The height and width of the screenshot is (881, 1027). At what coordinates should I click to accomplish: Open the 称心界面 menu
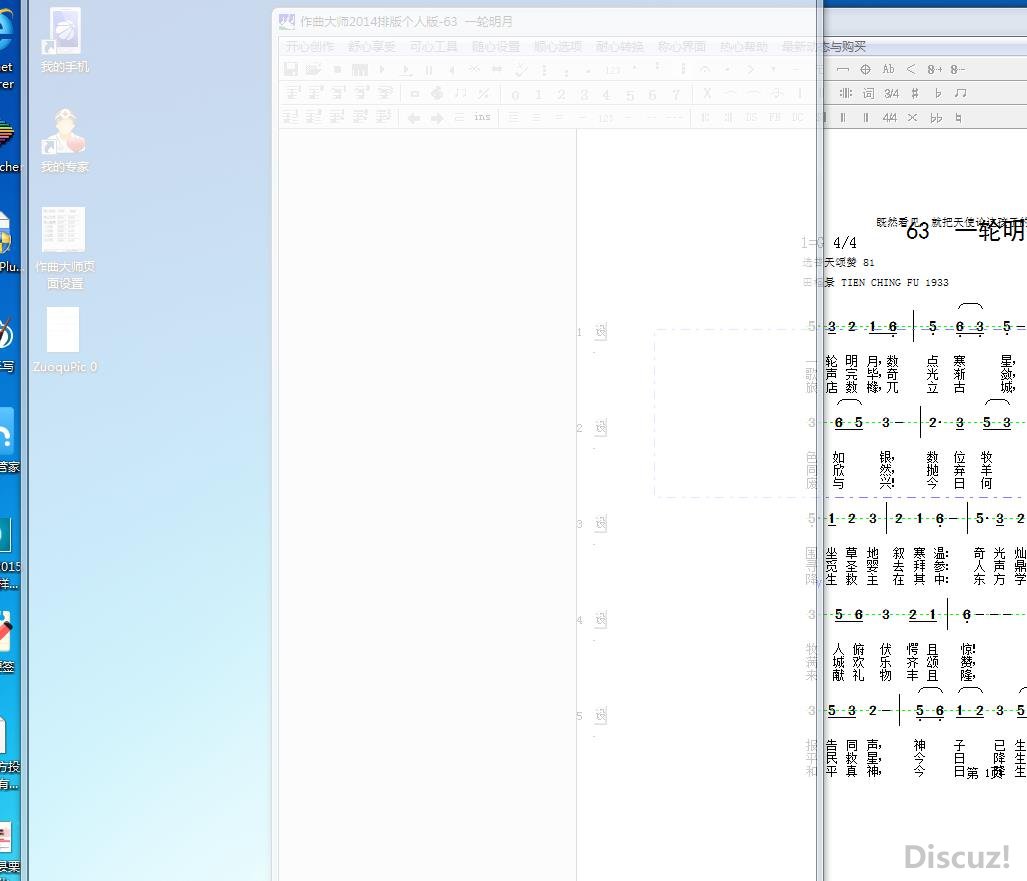coord(682,47)
